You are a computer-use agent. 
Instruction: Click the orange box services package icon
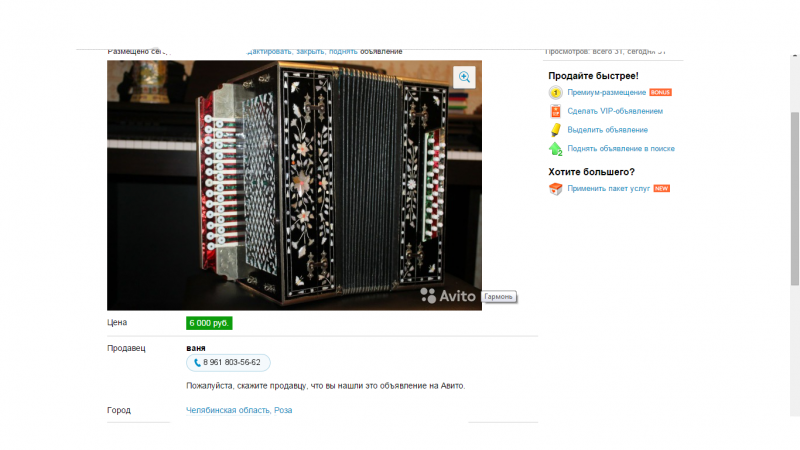coord(556,189)
